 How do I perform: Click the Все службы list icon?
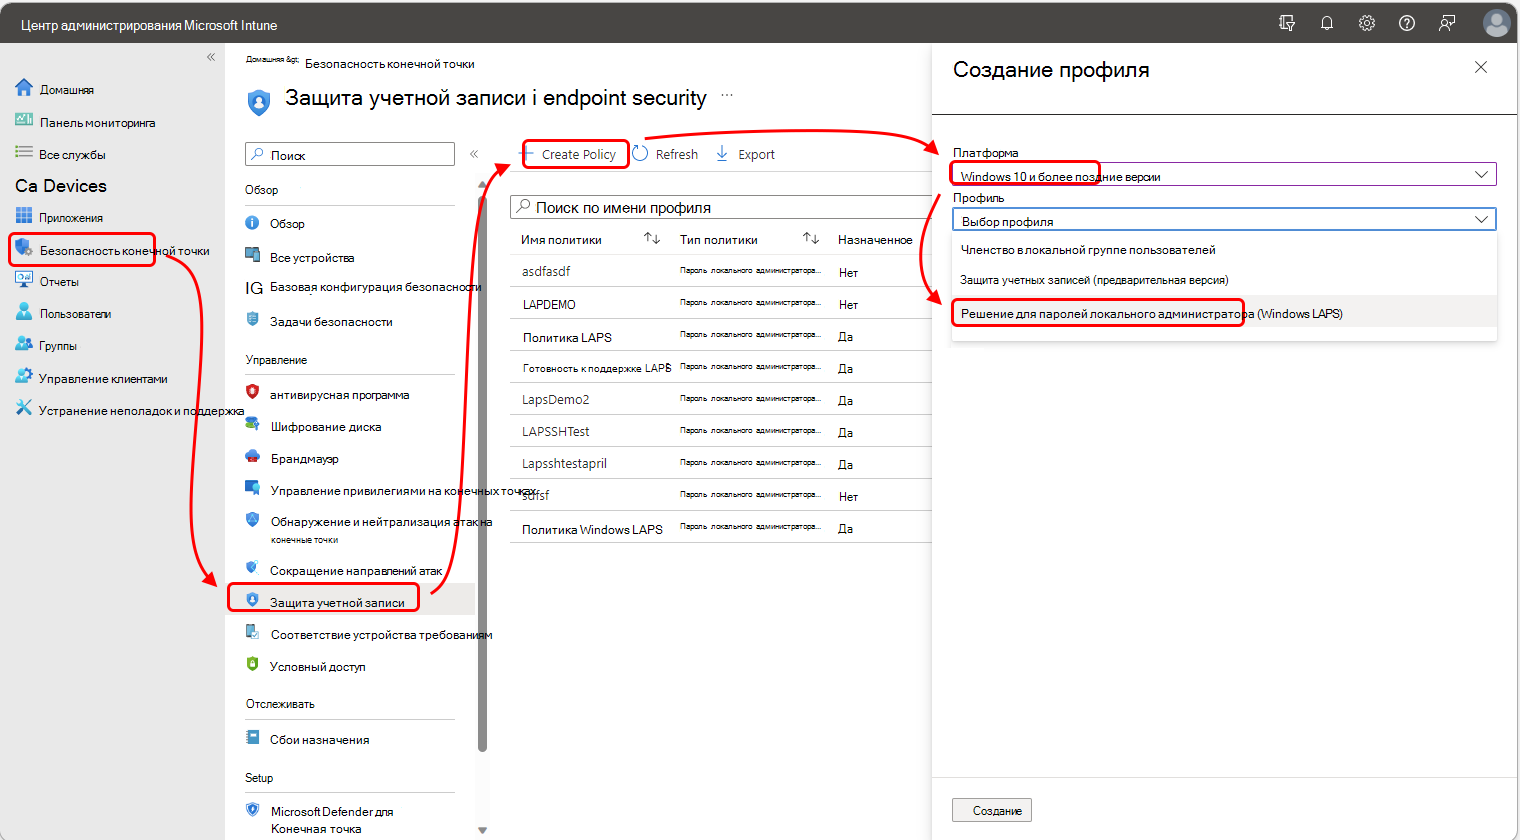(24, 152)
